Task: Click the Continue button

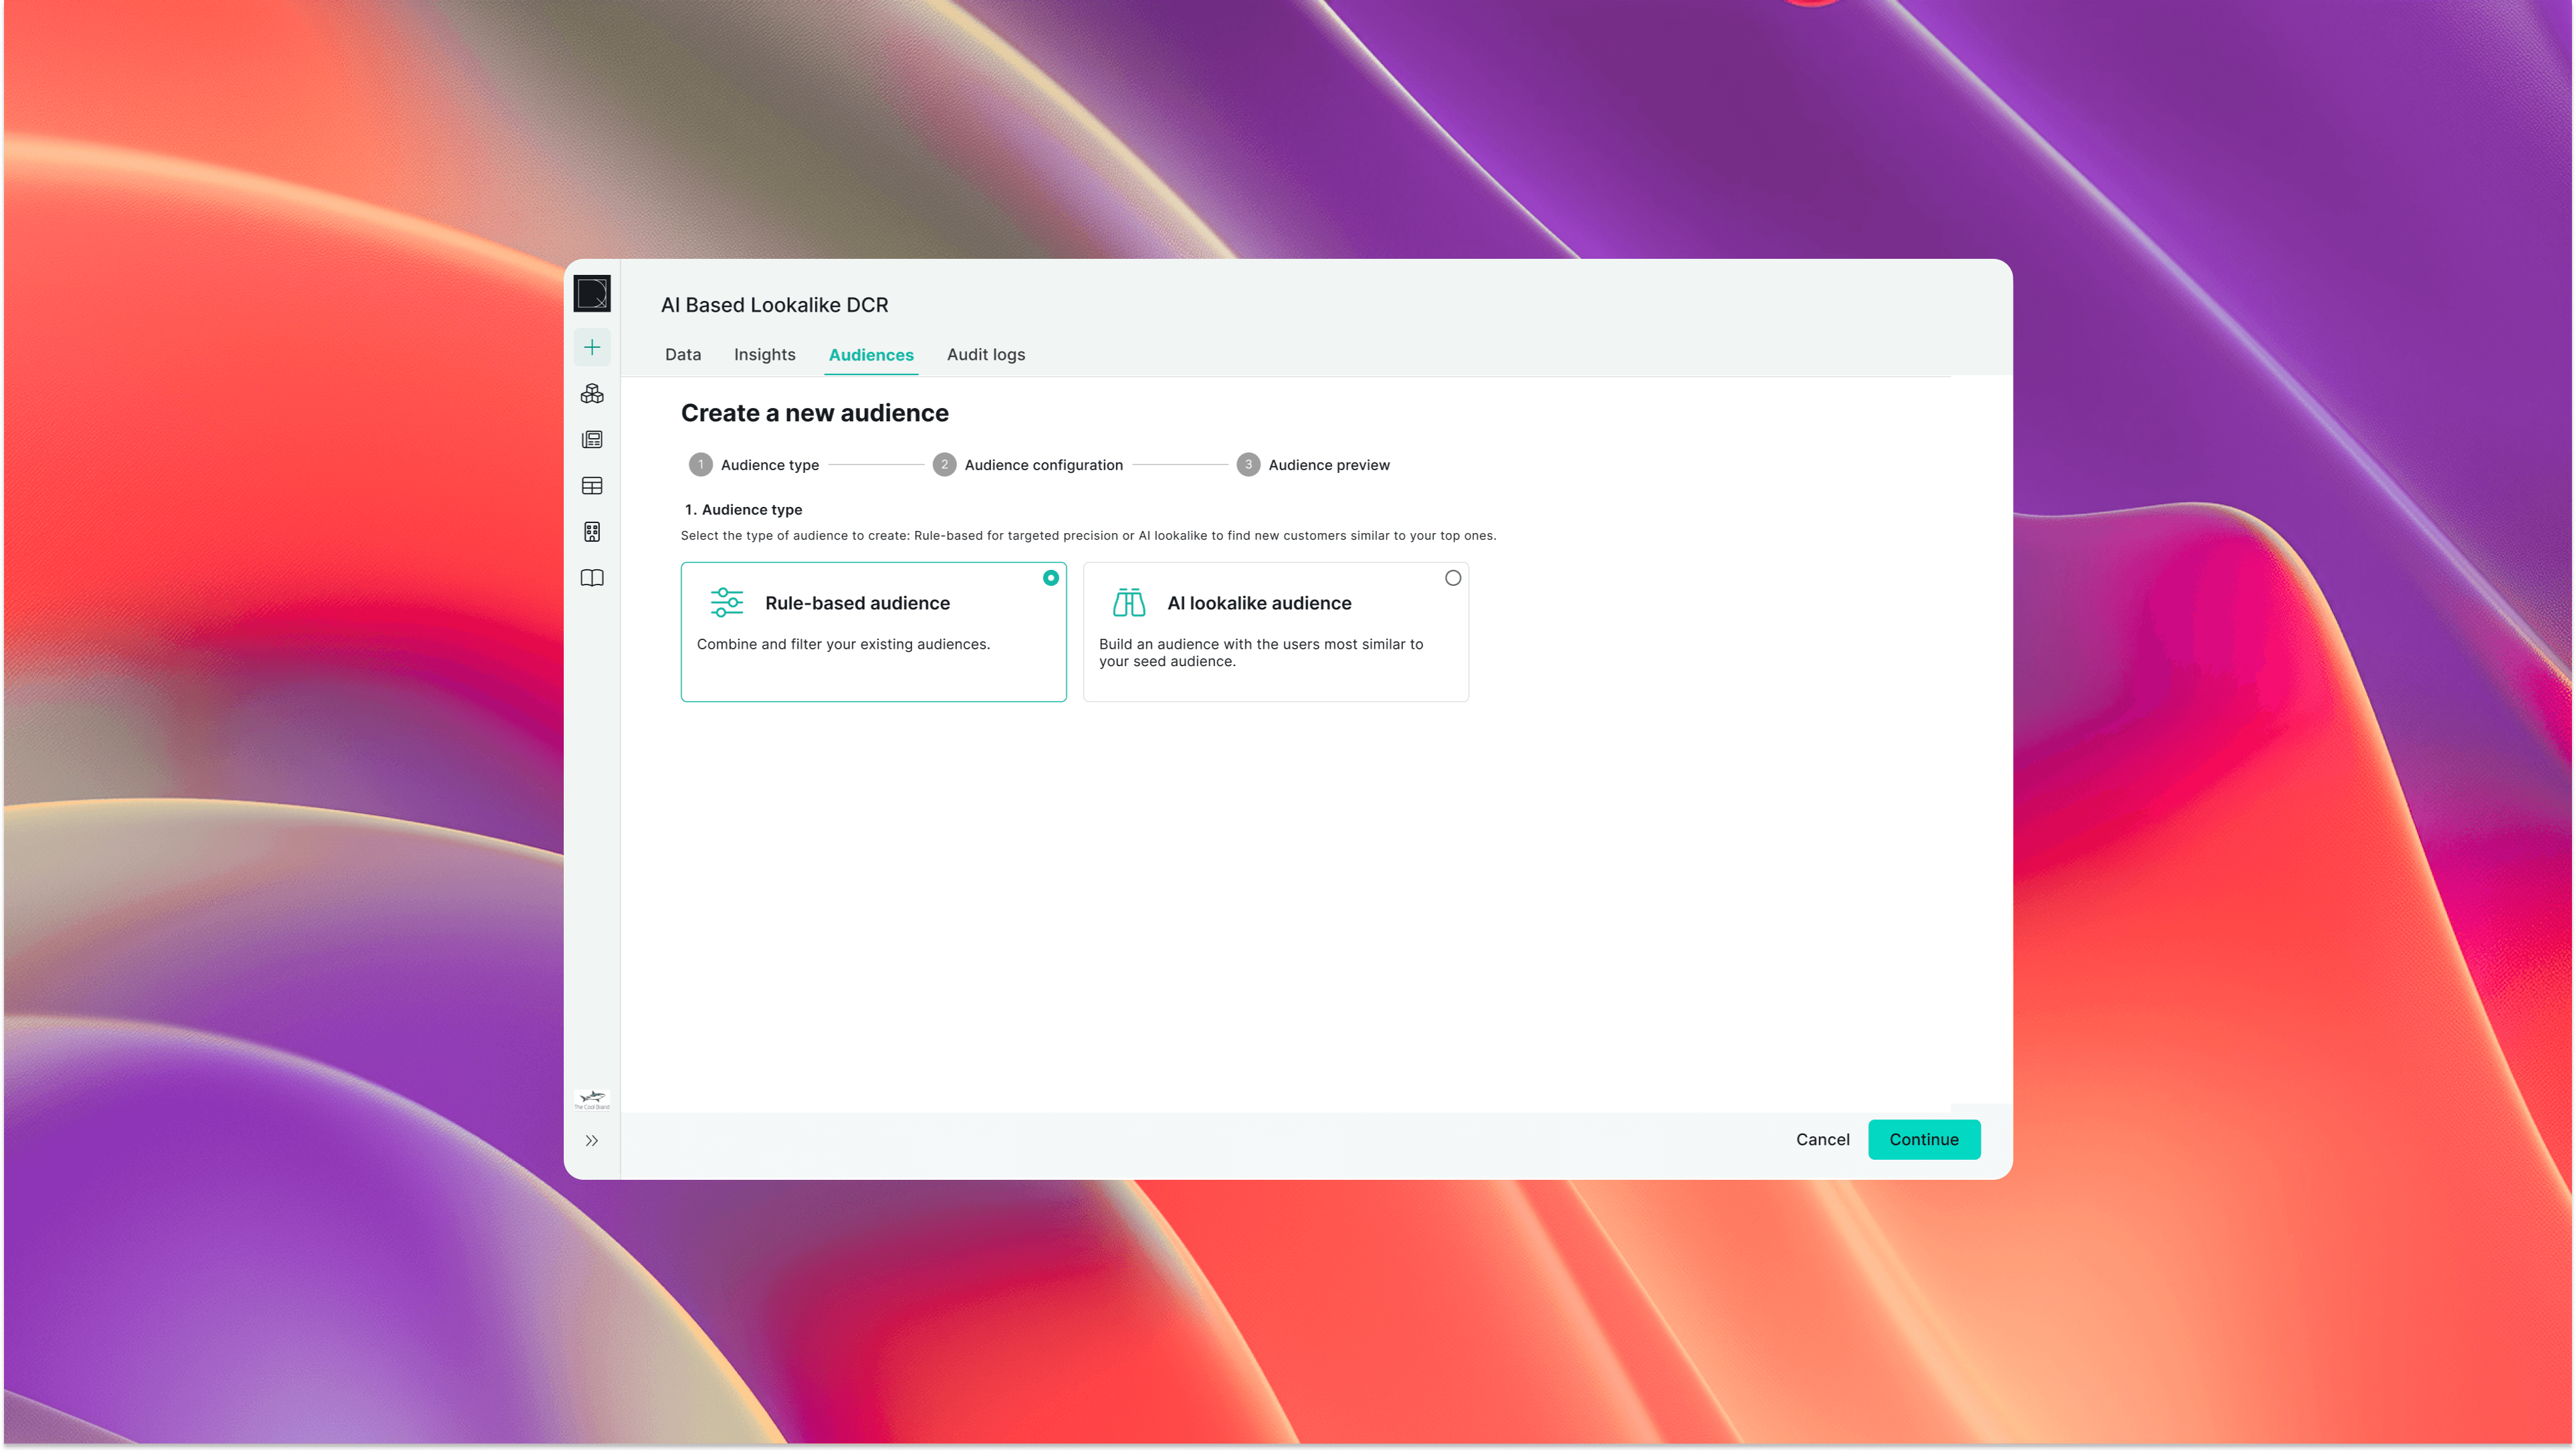Action: click(x=1923, y=1139)
